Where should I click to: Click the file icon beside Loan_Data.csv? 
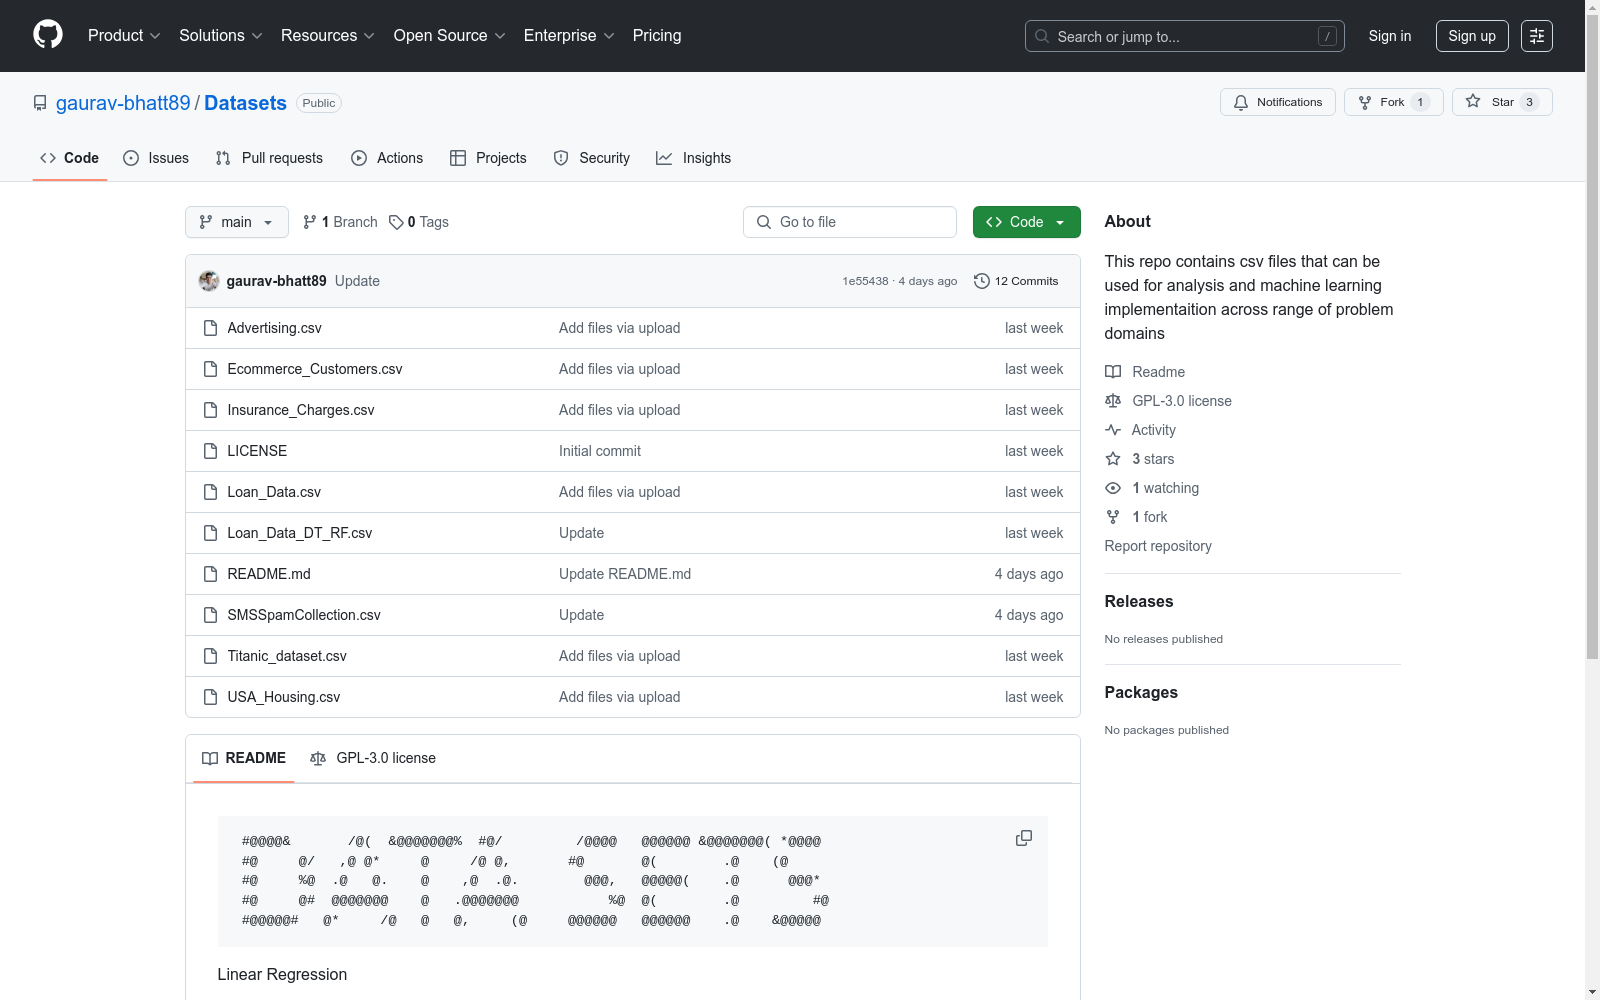(x=210, y=492)
